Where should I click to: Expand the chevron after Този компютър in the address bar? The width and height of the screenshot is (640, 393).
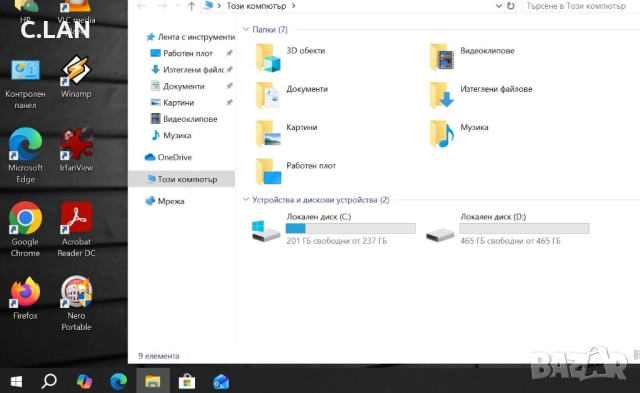coord(293,6)
